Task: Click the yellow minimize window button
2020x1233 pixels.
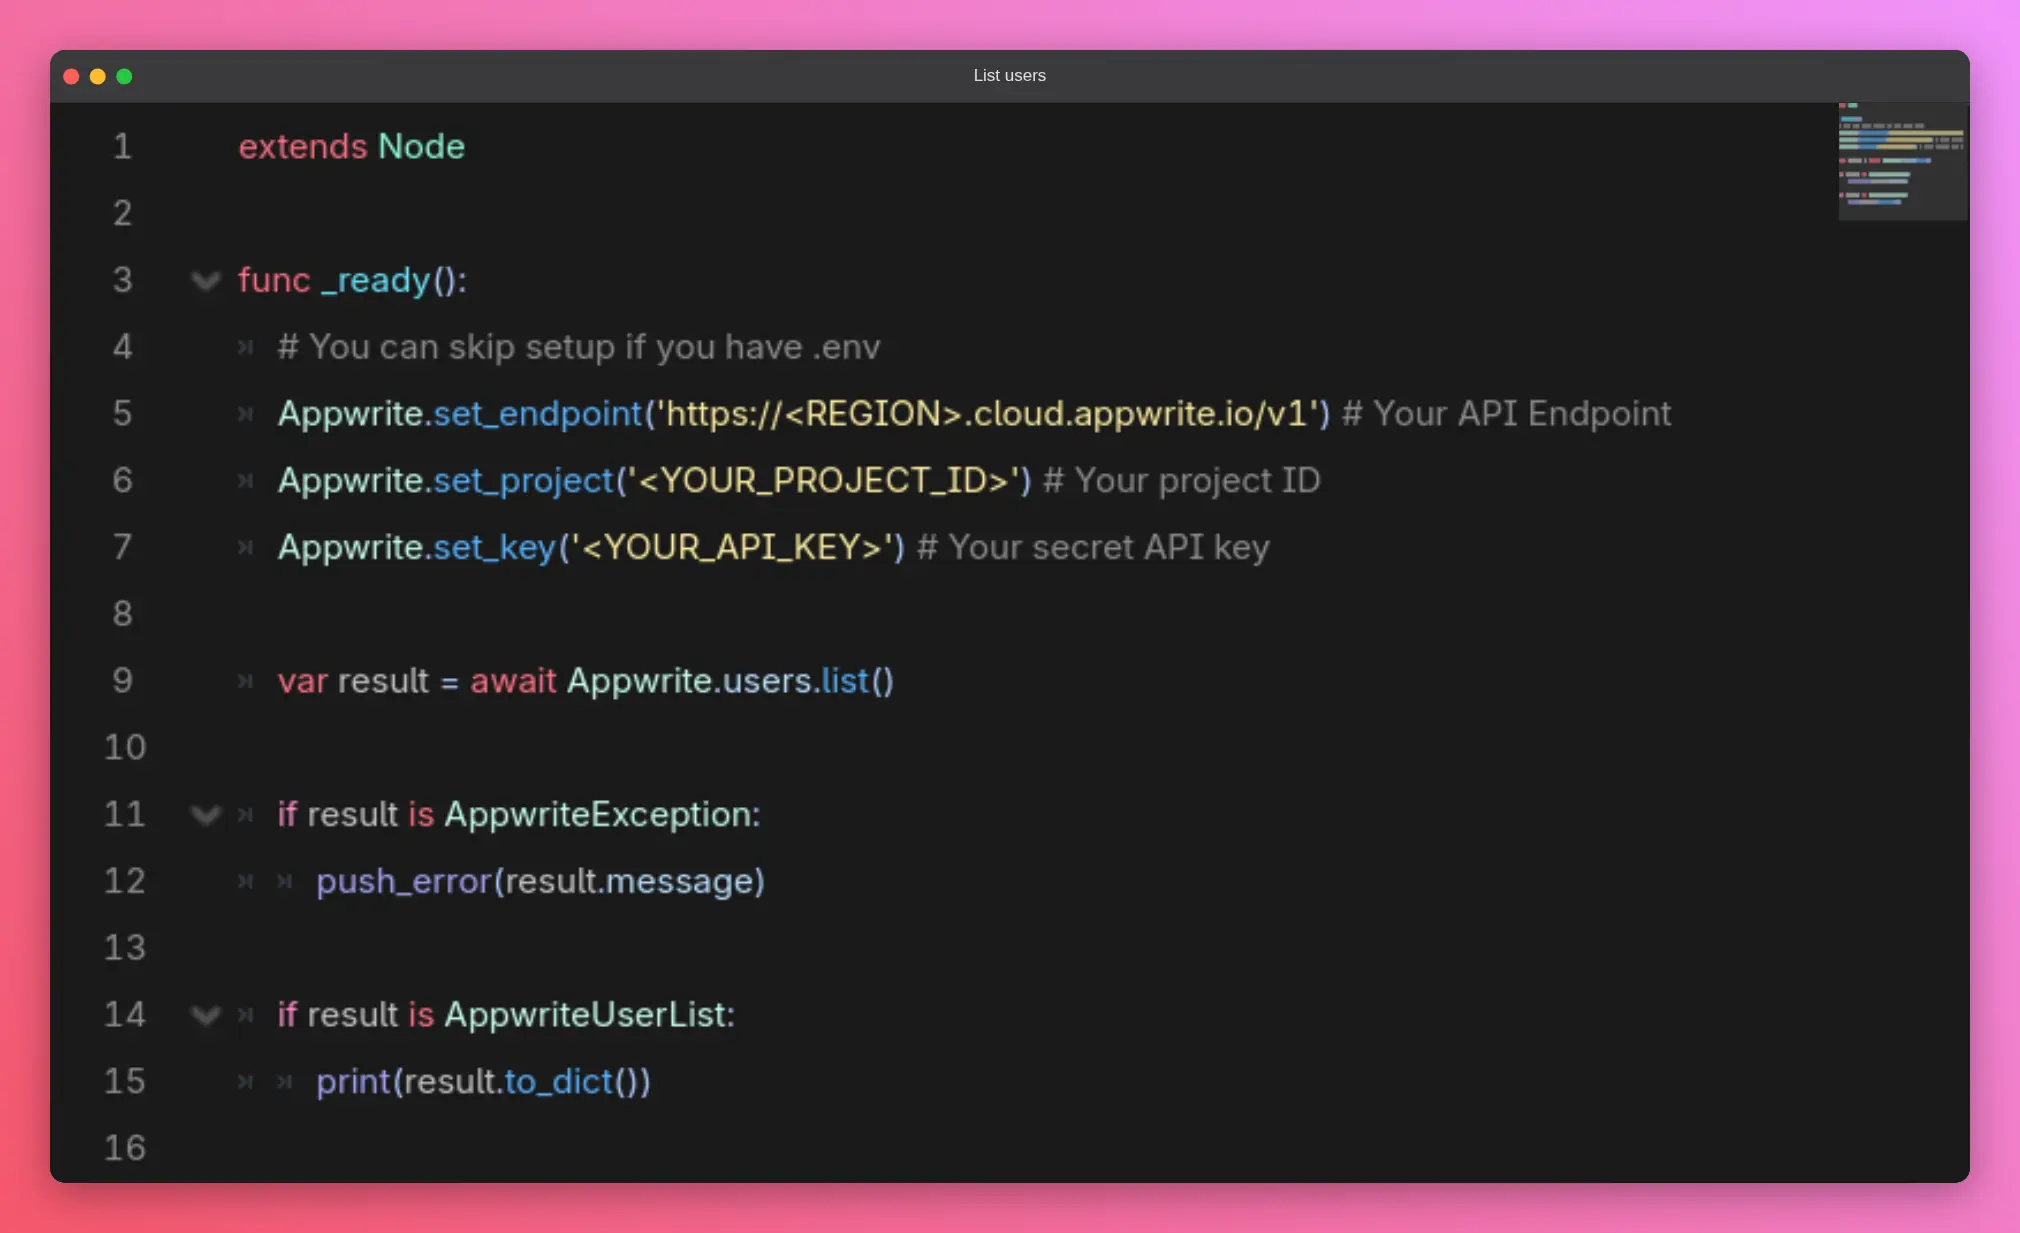Action: [98, 76]
